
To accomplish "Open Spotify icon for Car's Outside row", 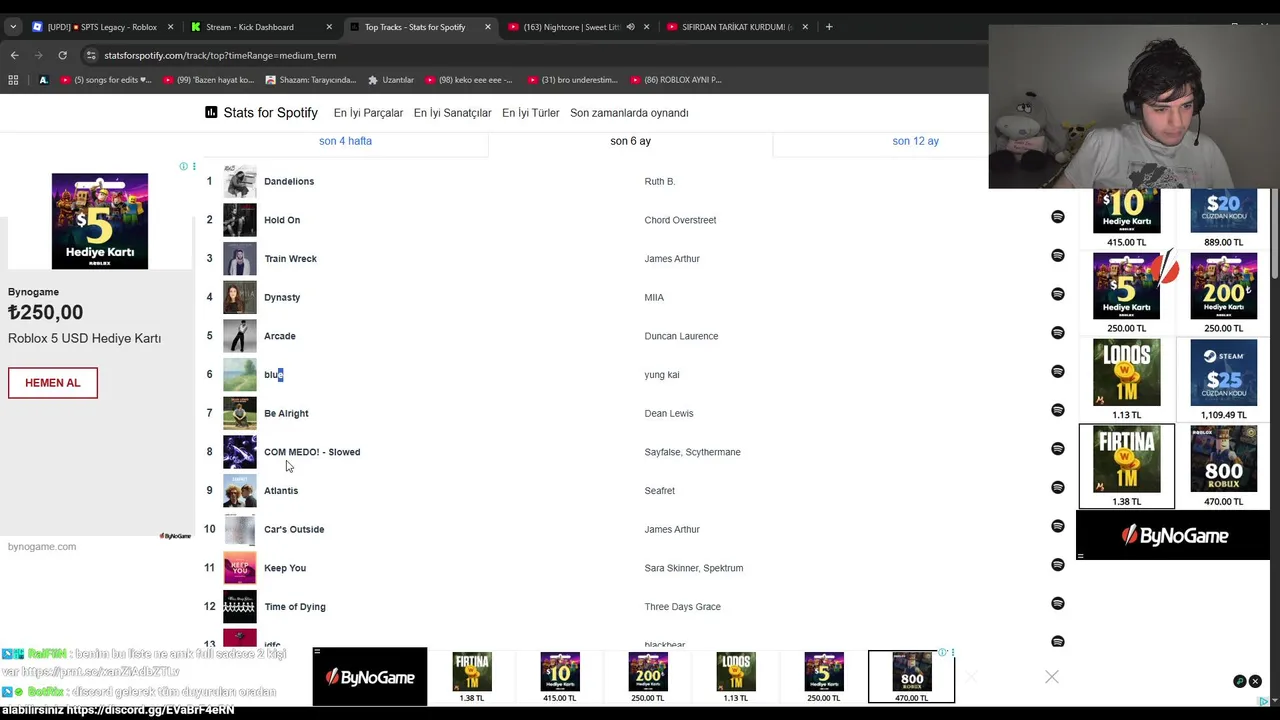I will [1058, 526].
